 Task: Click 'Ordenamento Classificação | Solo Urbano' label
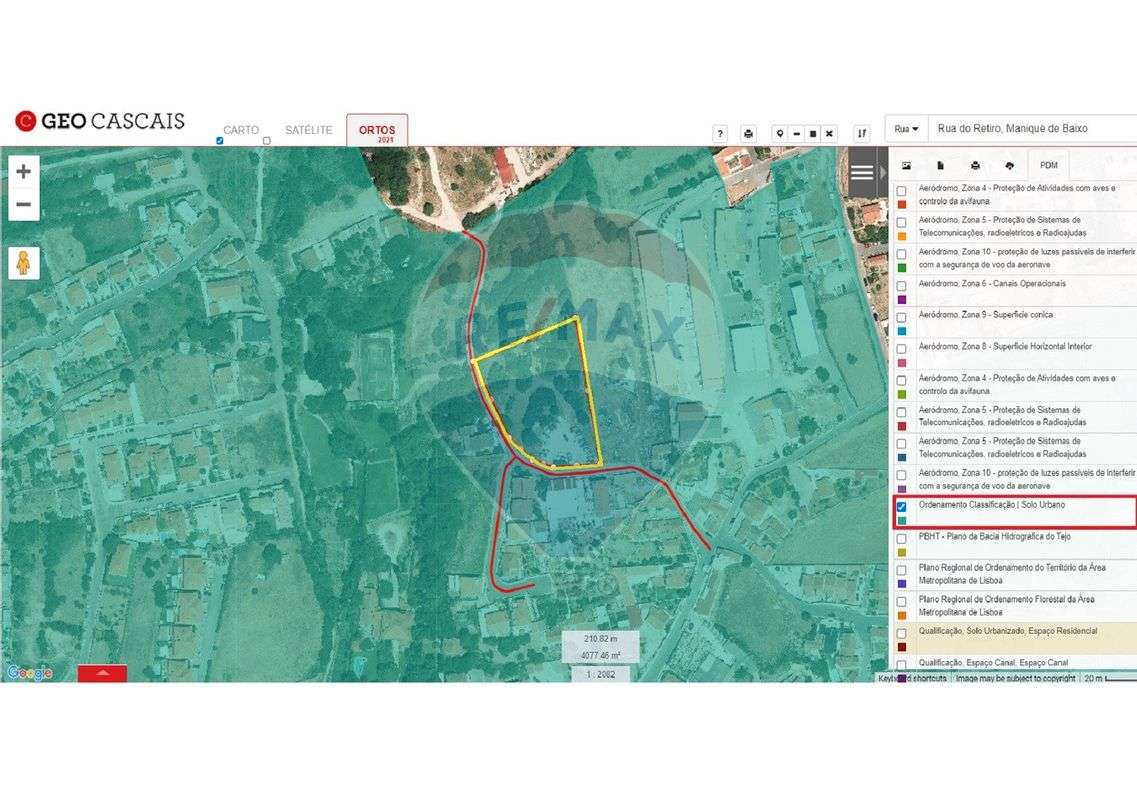(x=991, y=505)
